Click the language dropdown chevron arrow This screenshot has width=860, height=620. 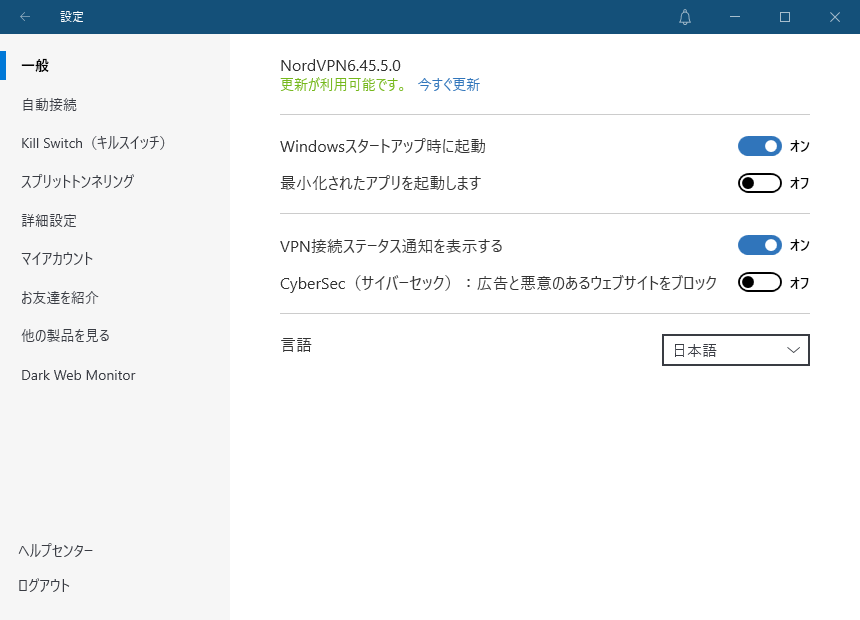tap(793, 350)
